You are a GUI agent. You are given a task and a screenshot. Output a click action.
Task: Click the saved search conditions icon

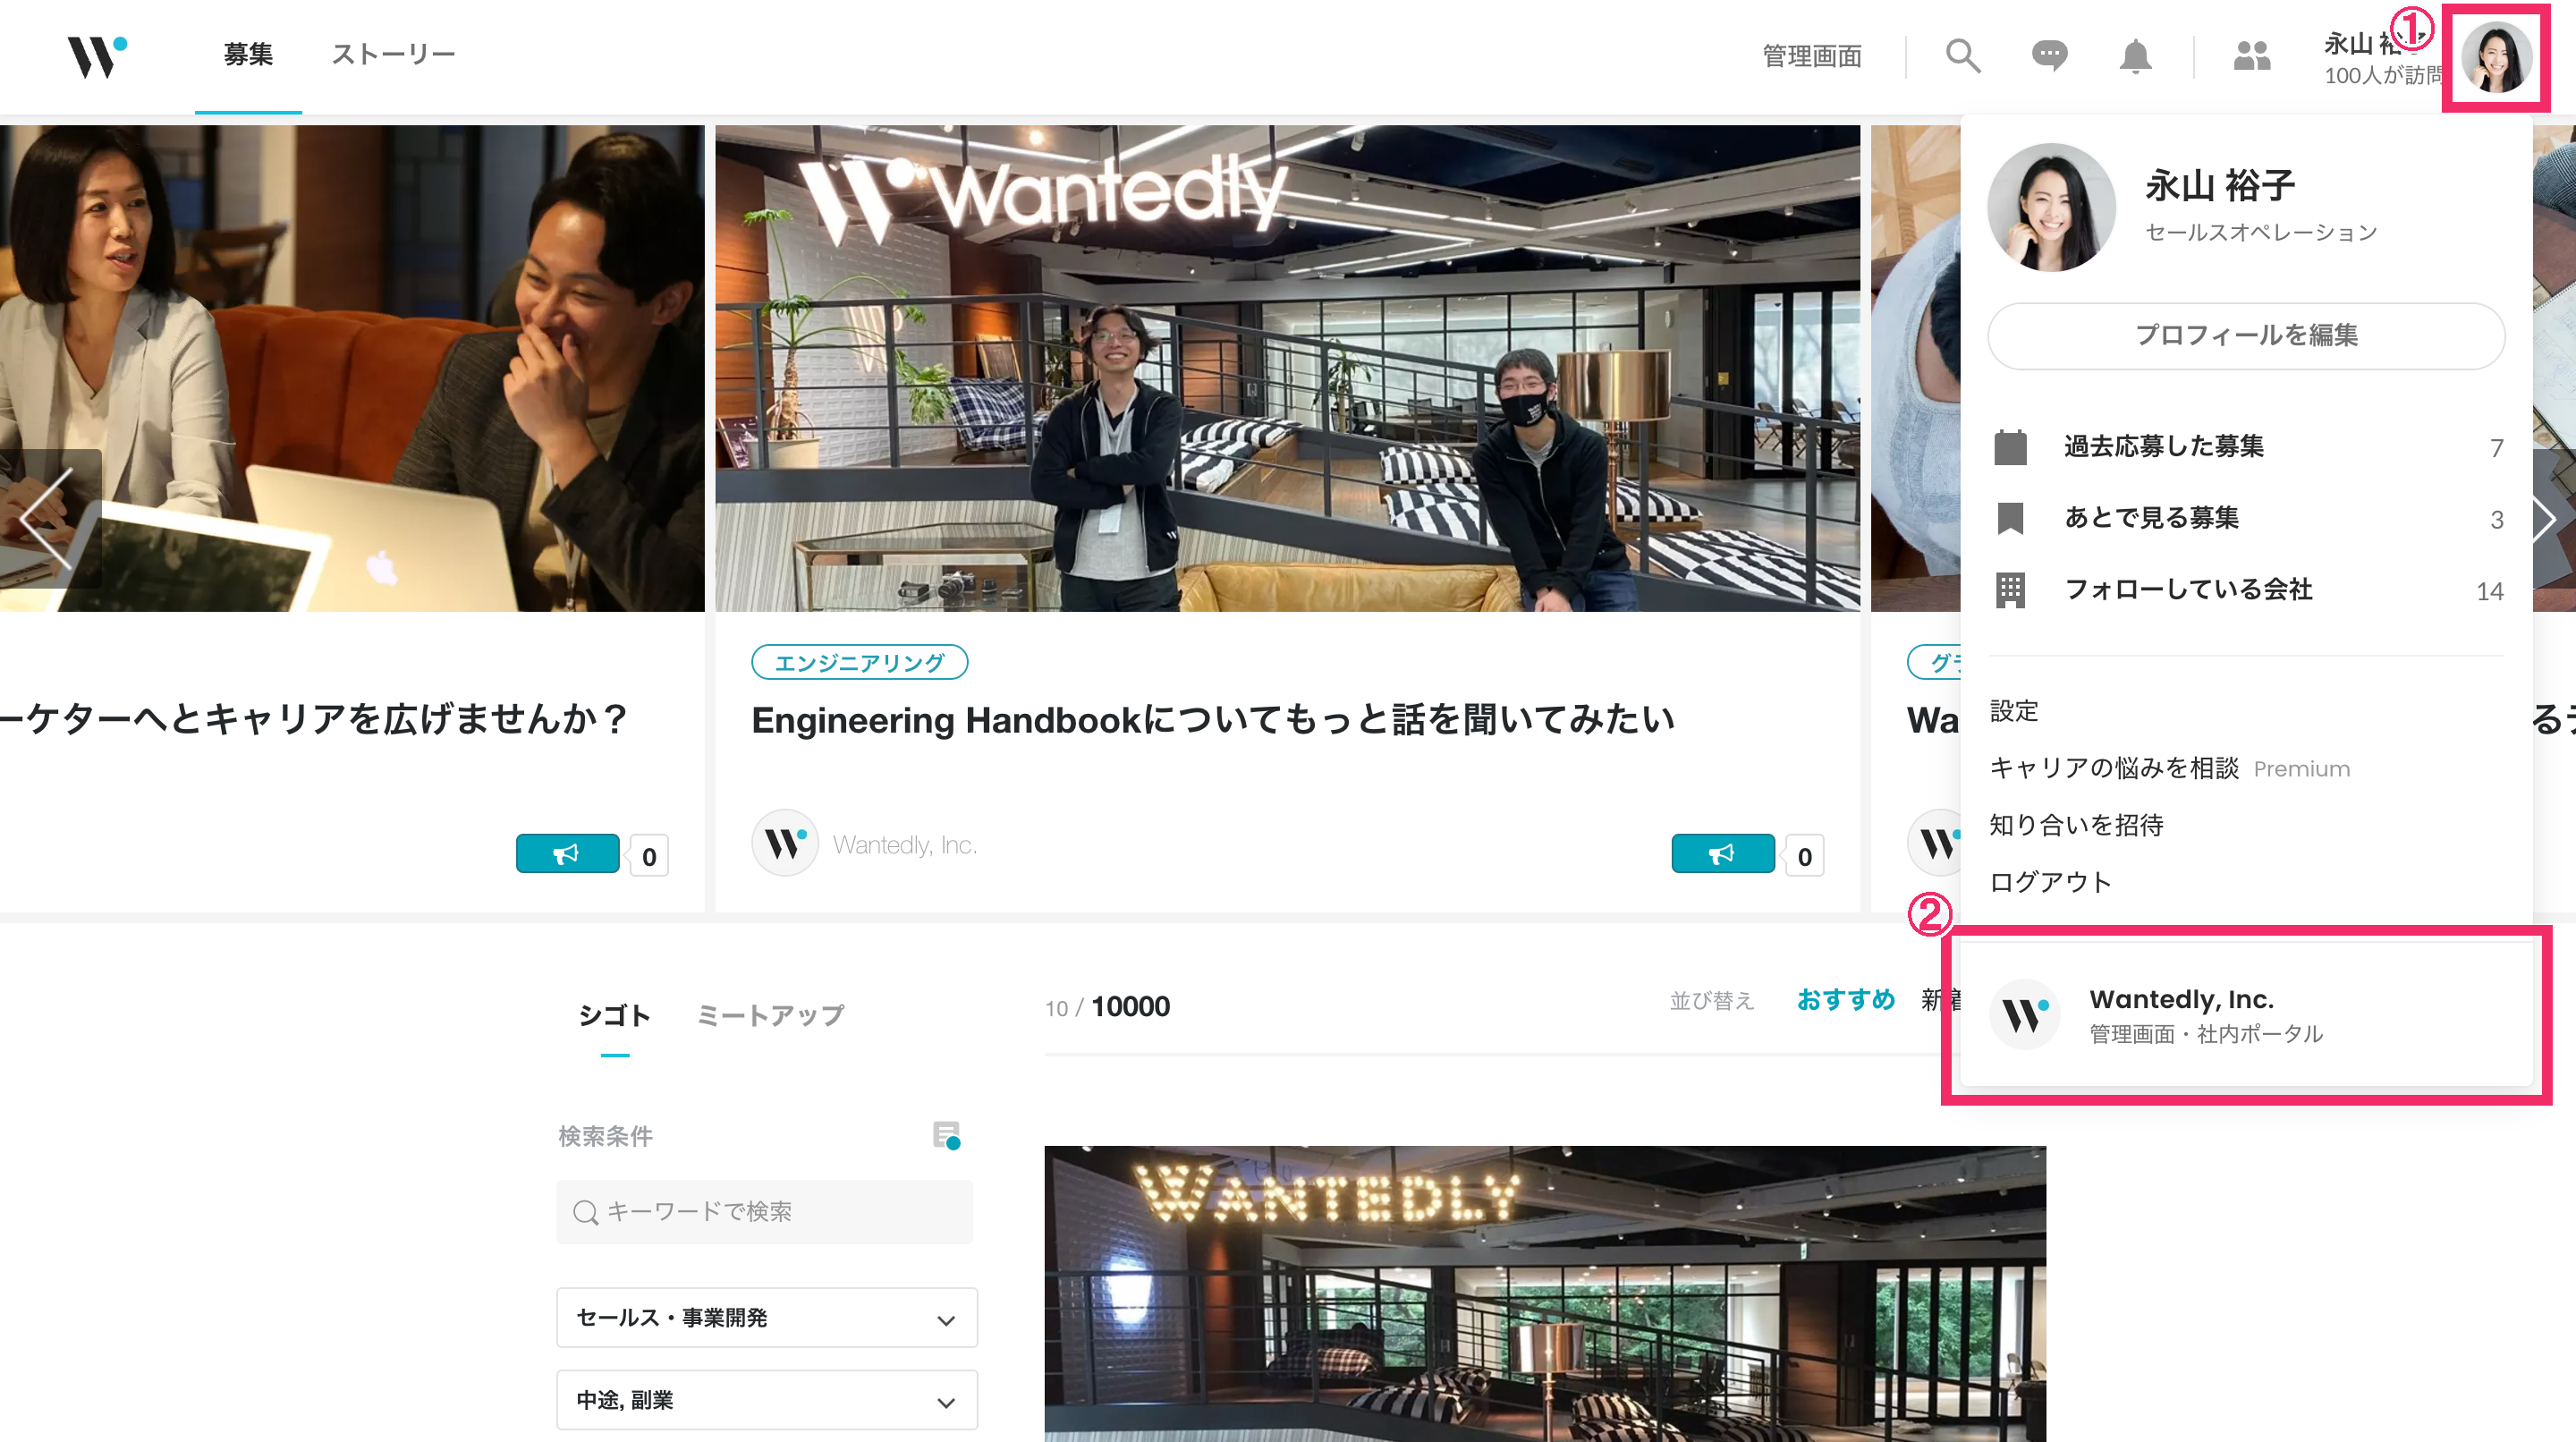pos(946,1135)
